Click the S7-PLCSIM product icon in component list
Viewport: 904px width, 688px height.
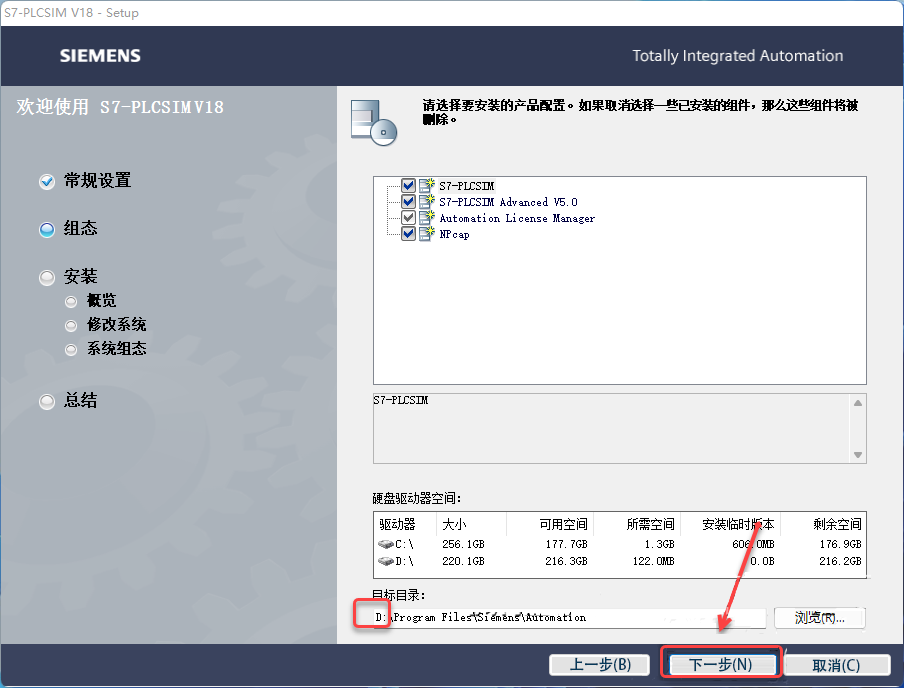[x=424, y=185]
